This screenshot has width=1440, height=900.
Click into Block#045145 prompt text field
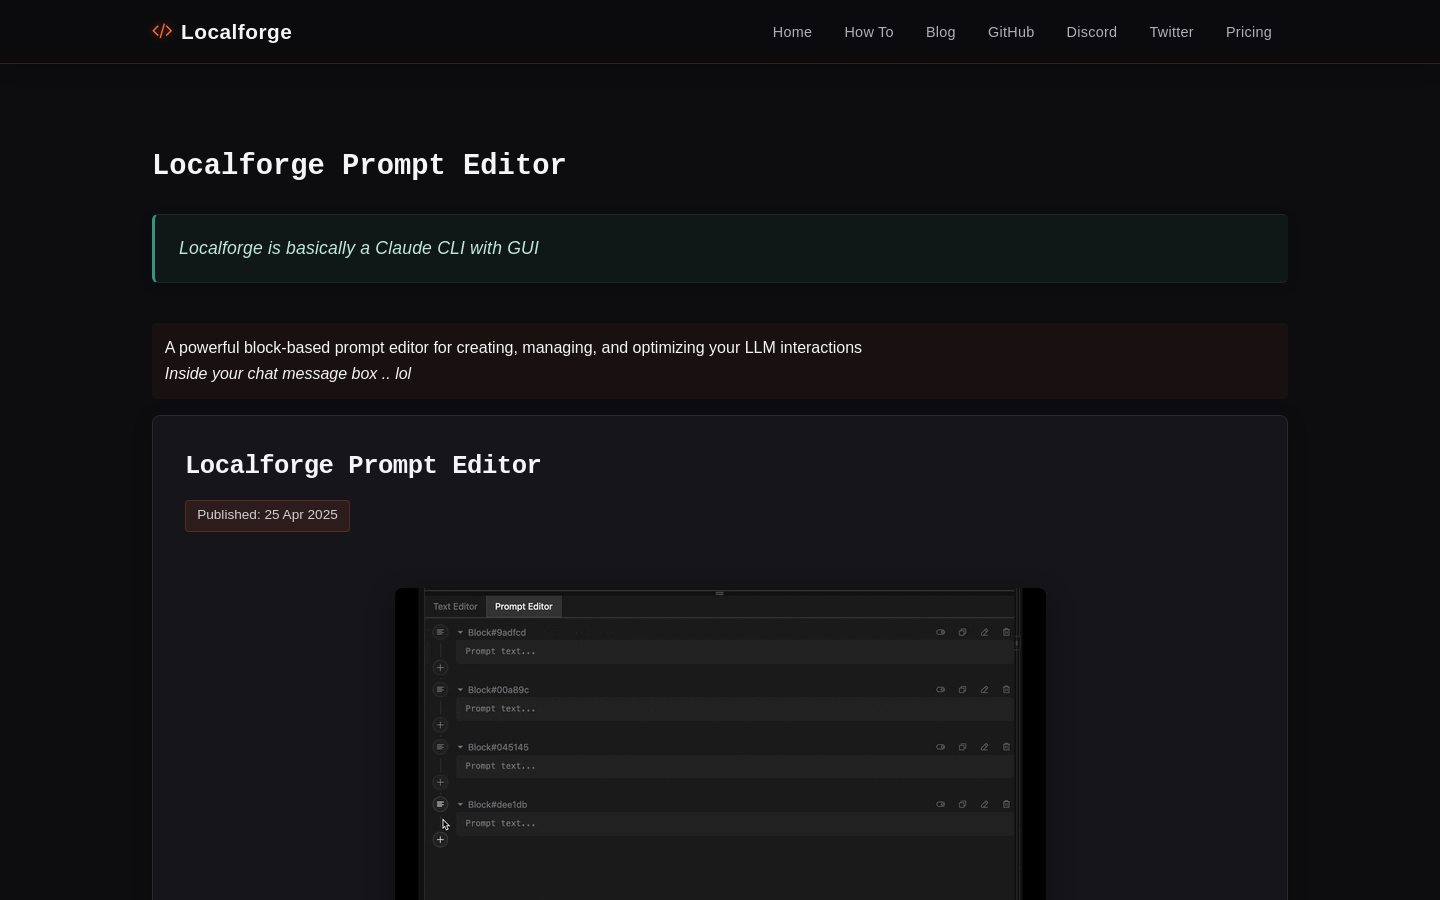point(735,766)
